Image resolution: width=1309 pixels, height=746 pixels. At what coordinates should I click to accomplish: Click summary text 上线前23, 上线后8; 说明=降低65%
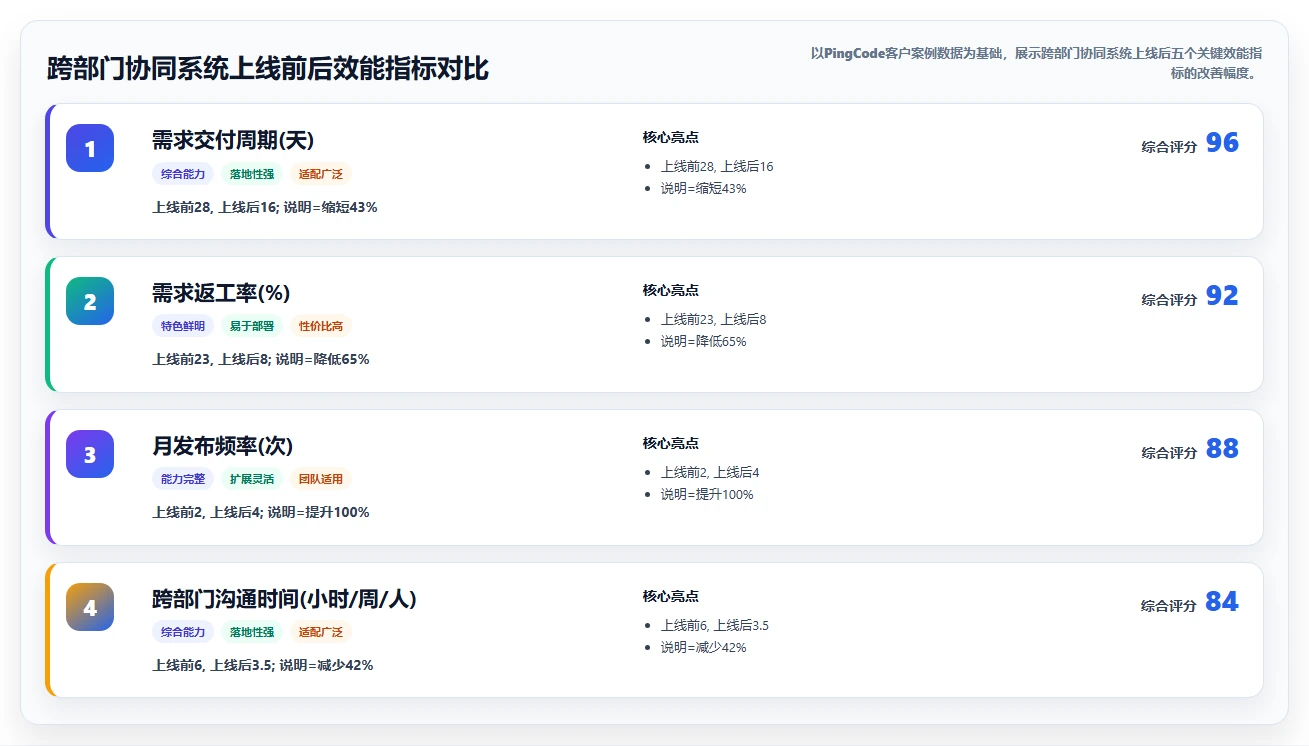coord(261,359)
